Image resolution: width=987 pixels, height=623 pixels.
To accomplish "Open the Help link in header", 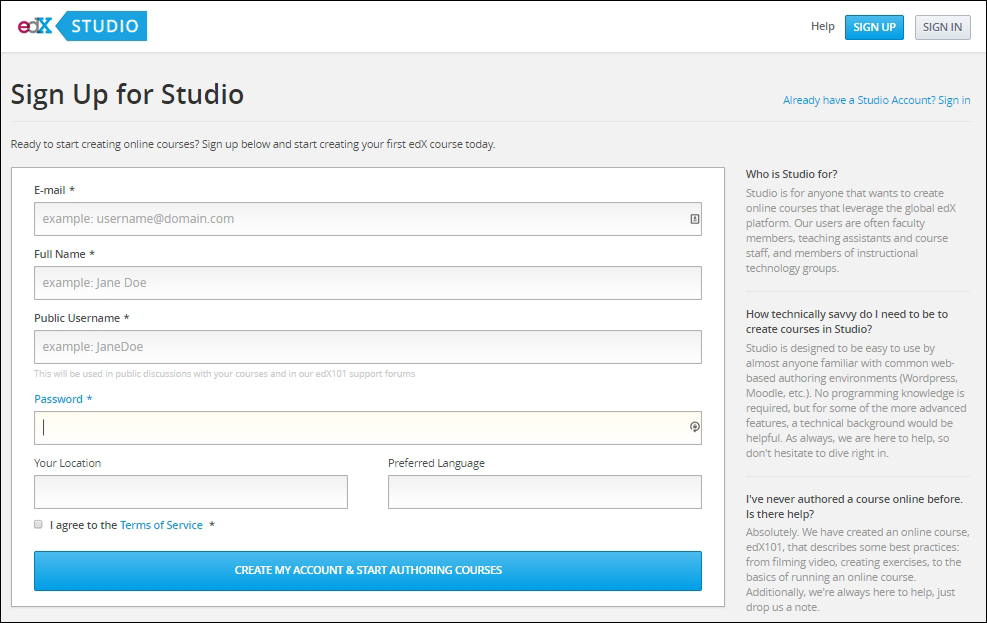I will 822,26.
